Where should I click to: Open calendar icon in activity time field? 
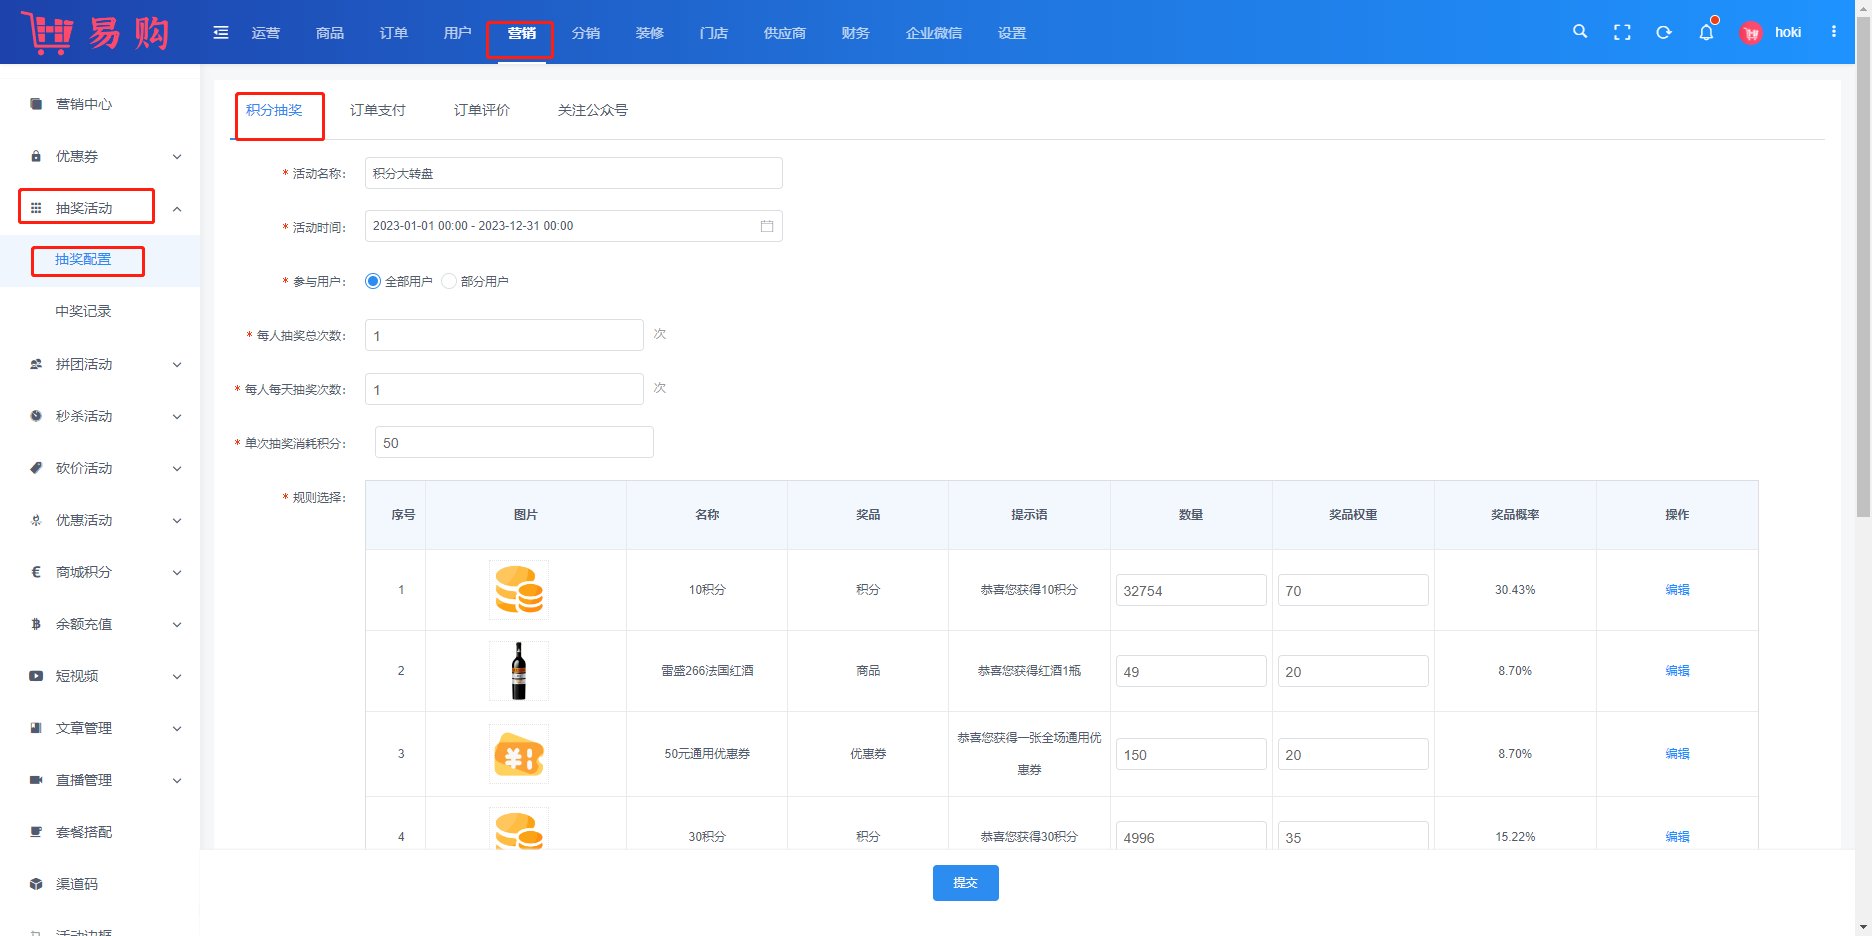pyautogui.click(x=767, y=226)
